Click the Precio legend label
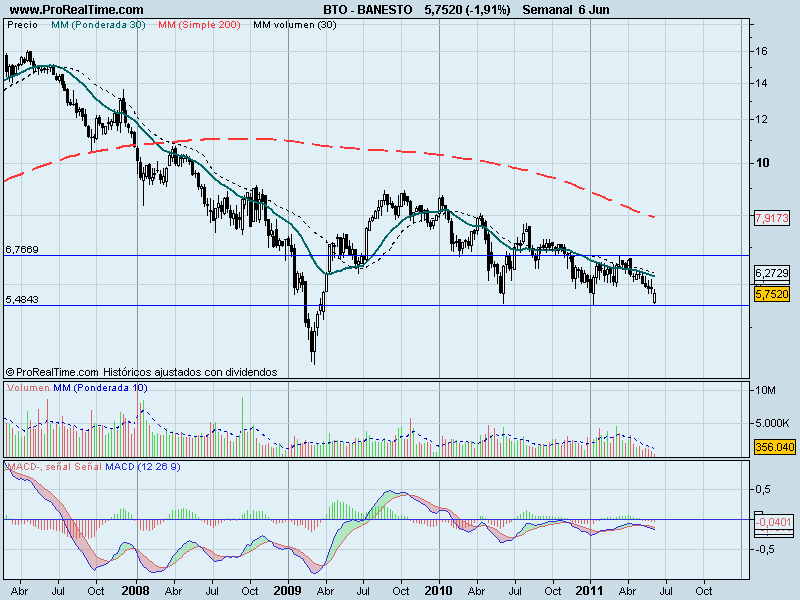Viewport: 800px width, 600px height. [22, 24]
